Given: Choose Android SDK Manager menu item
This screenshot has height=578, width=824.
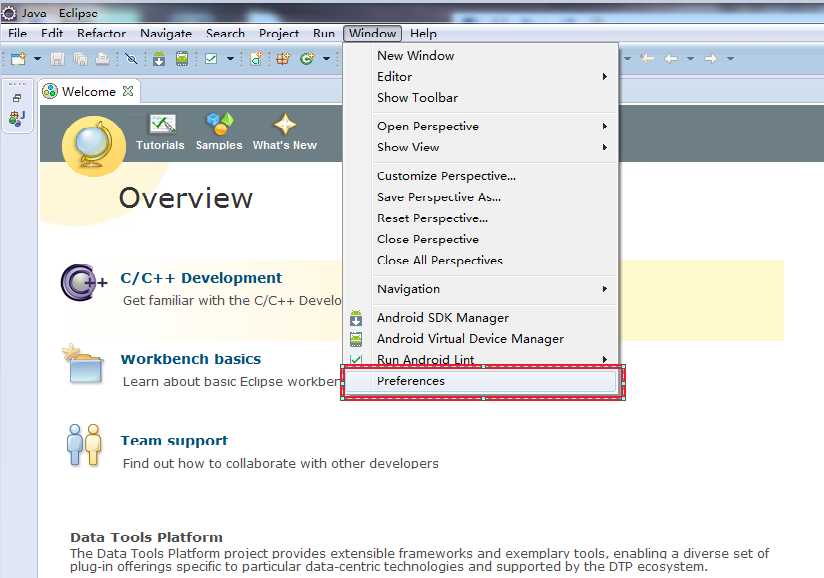Looking at the screenshot, I should pos(481,318).
